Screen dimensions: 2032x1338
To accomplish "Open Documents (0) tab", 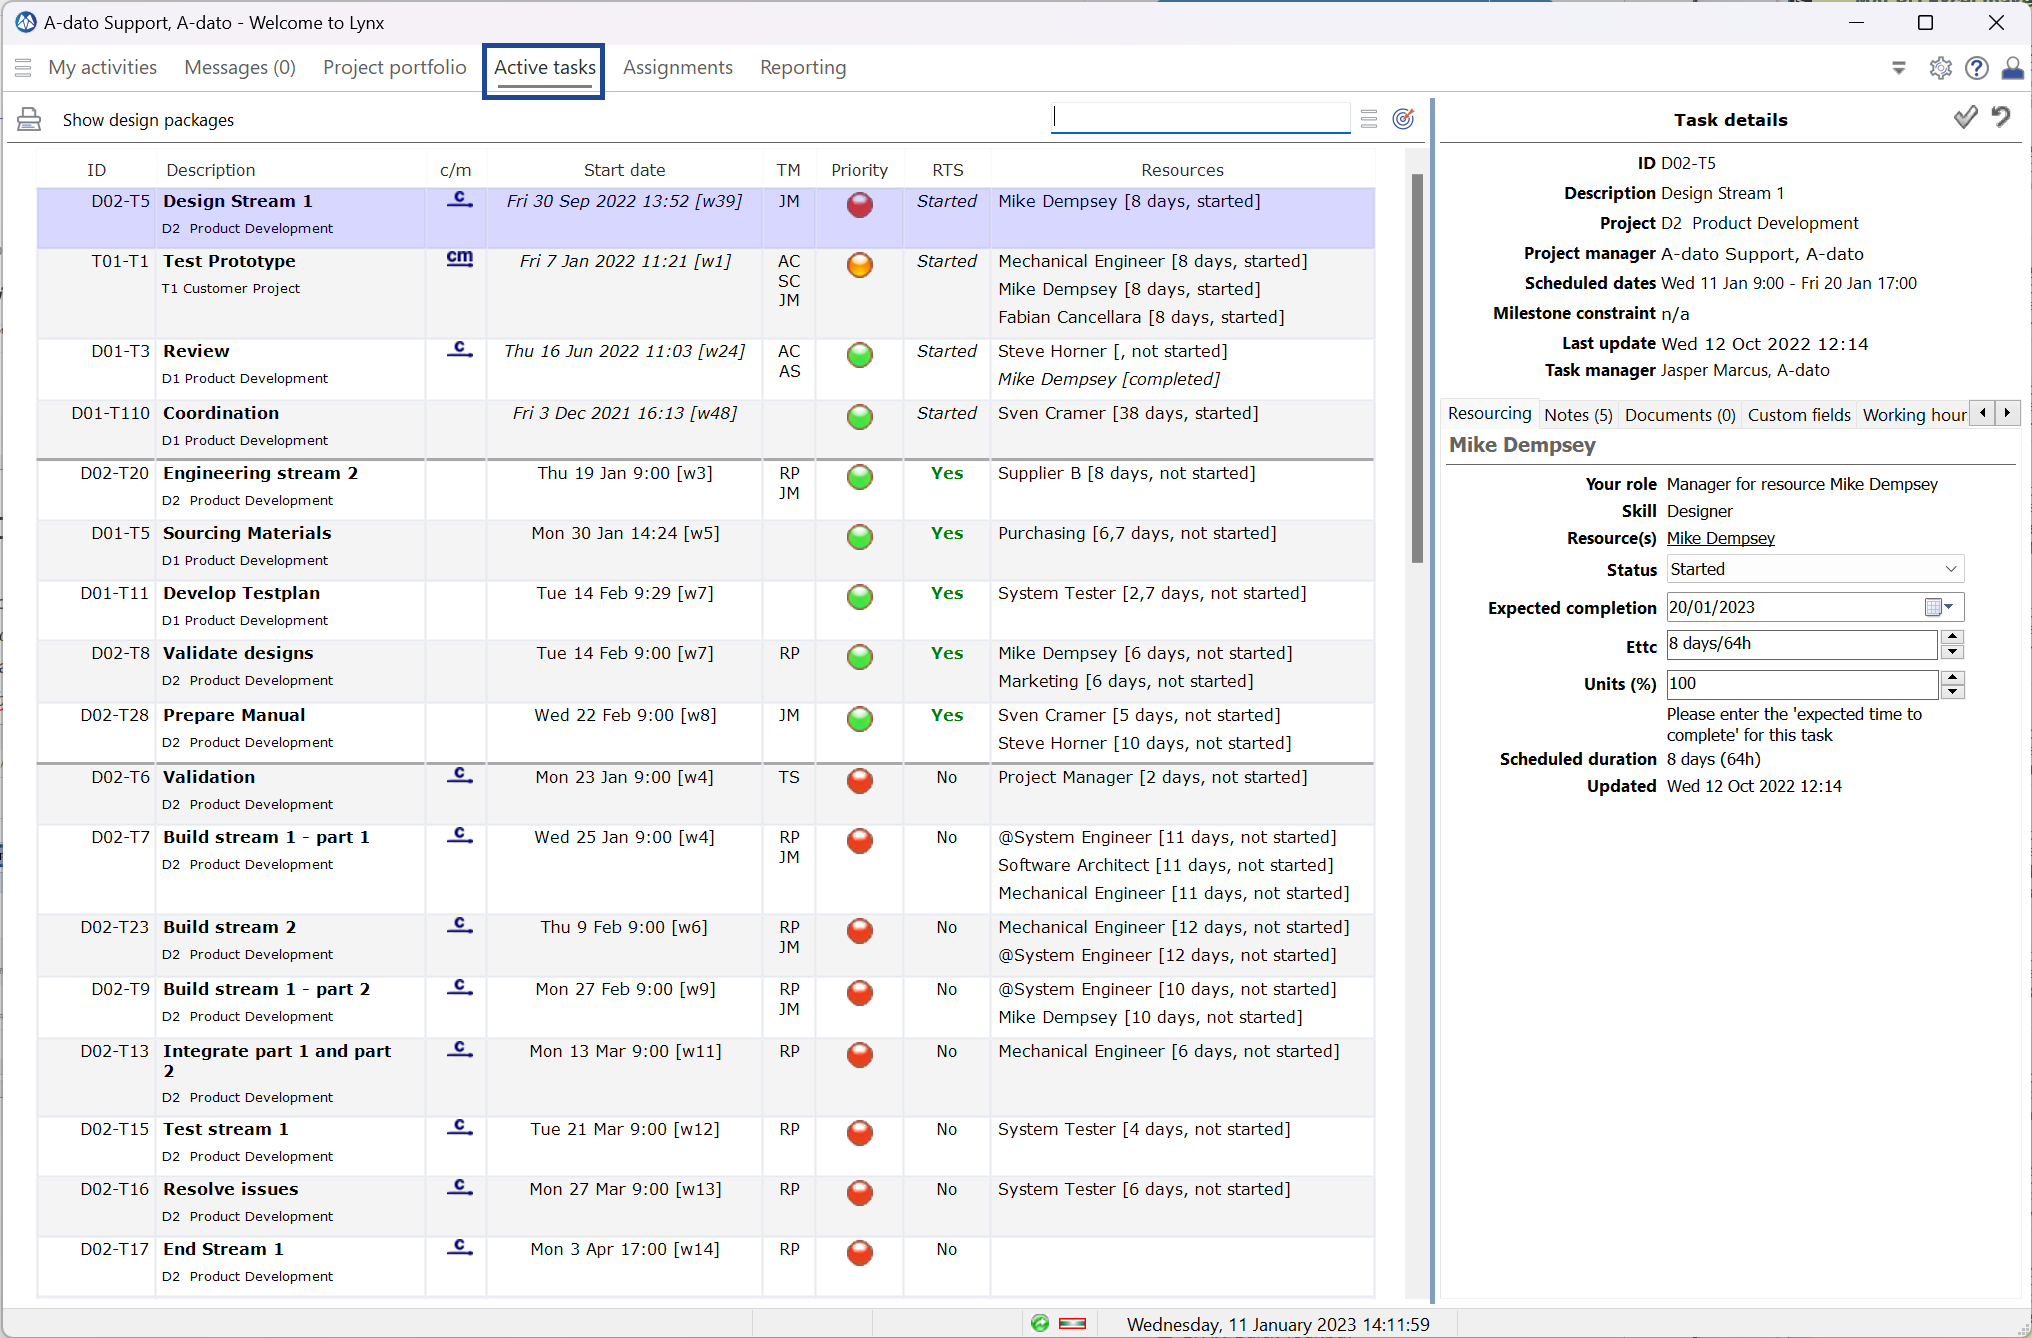I will pos(1680,415).
